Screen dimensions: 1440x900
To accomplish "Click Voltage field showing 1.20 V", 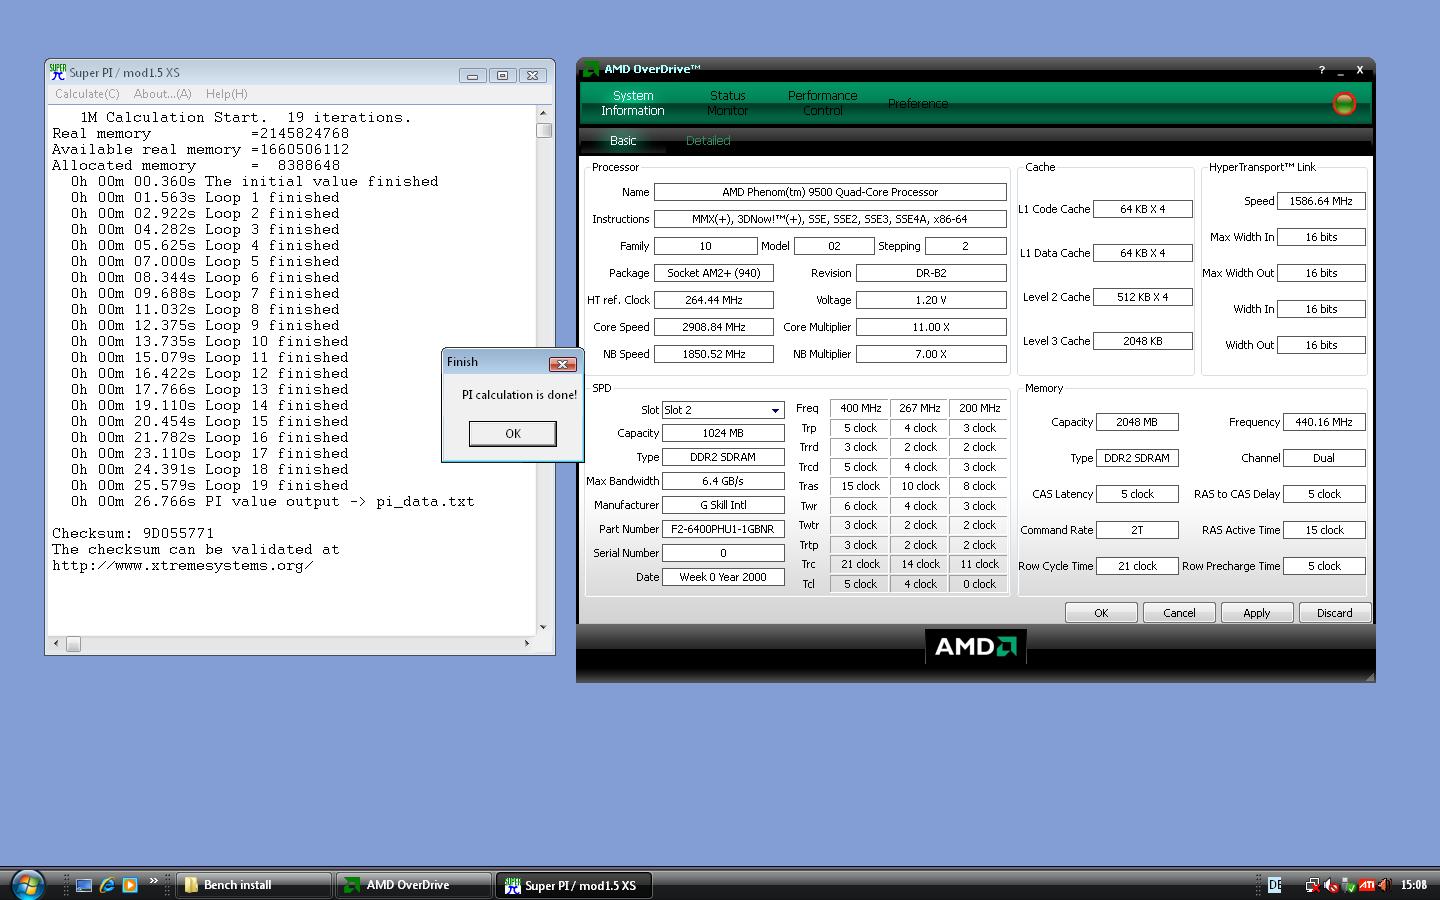I will tap(931, 300).
